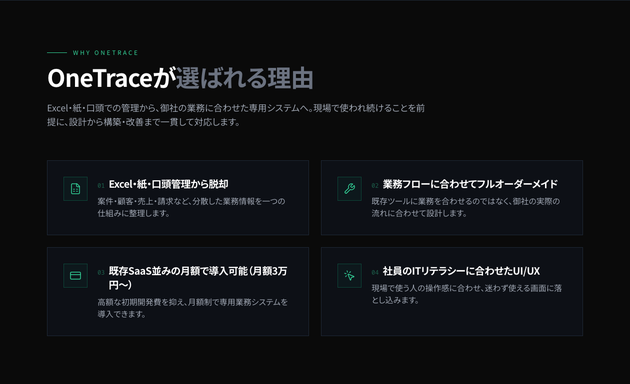
Task: Click the 04 number label
Action: 375,272
